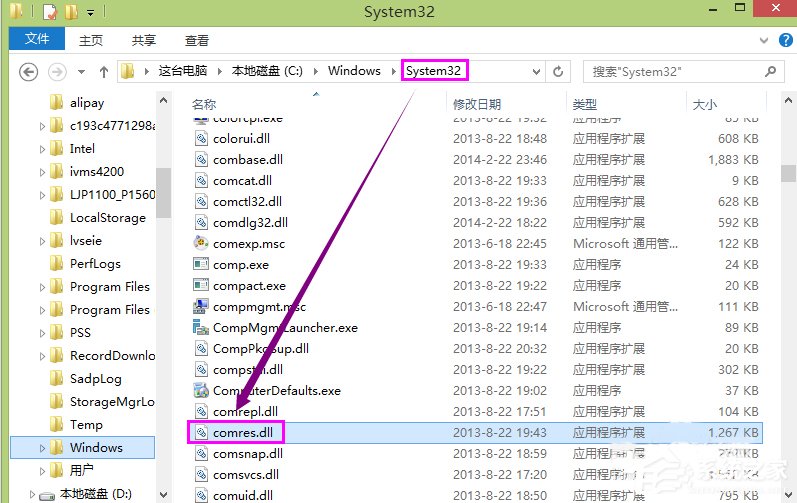Viewport: 797px width, 503px height.
Task: Go back with the Back arrow button
Action: 28,72
